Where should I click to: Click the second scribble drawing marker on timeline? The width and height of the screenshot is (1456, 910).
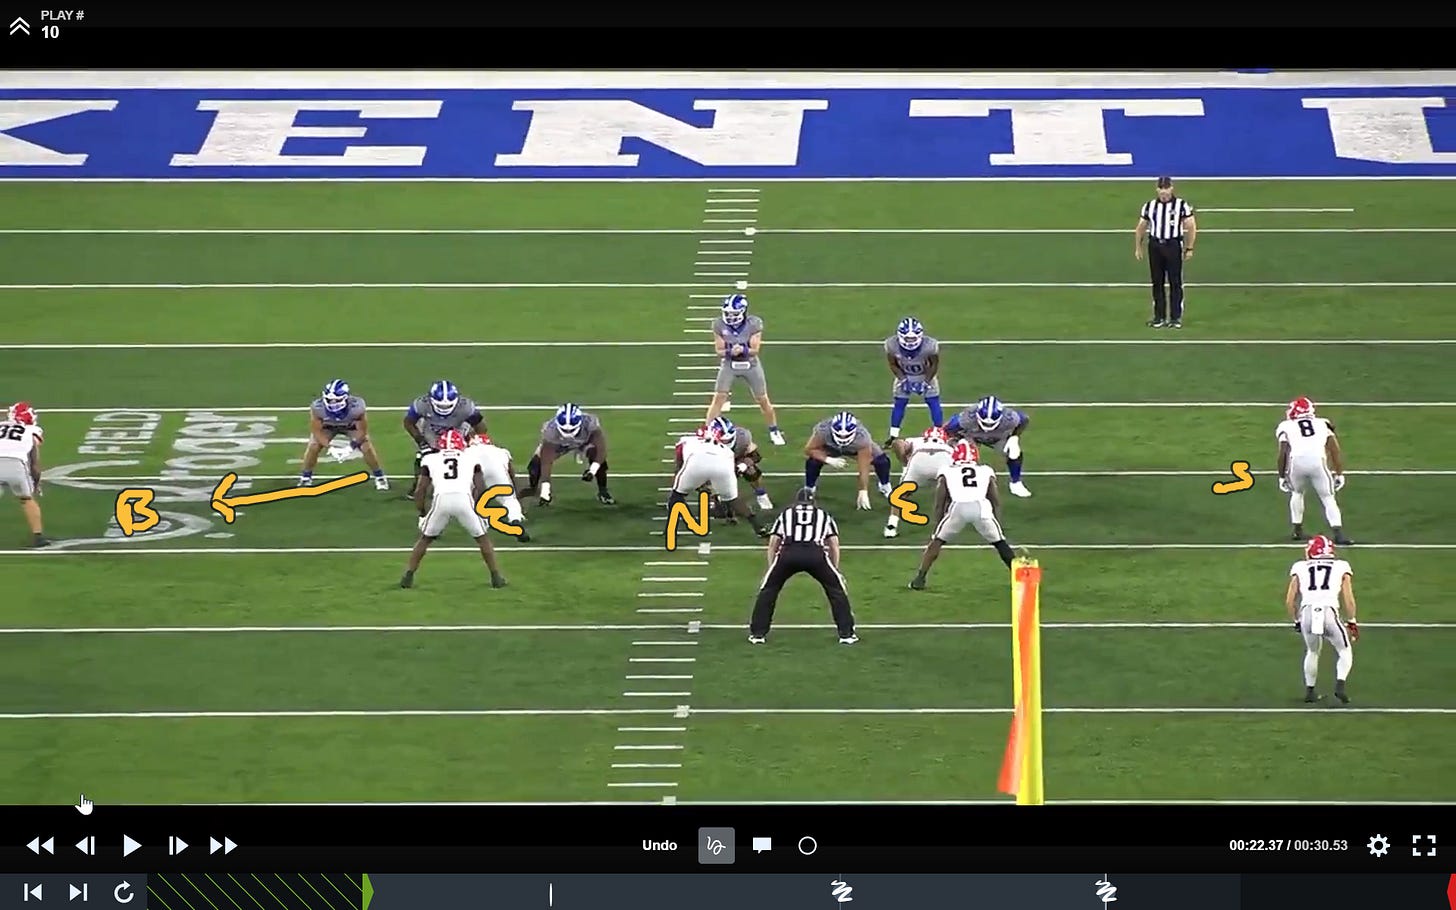pyautogui.click(x=1105, y=891)
